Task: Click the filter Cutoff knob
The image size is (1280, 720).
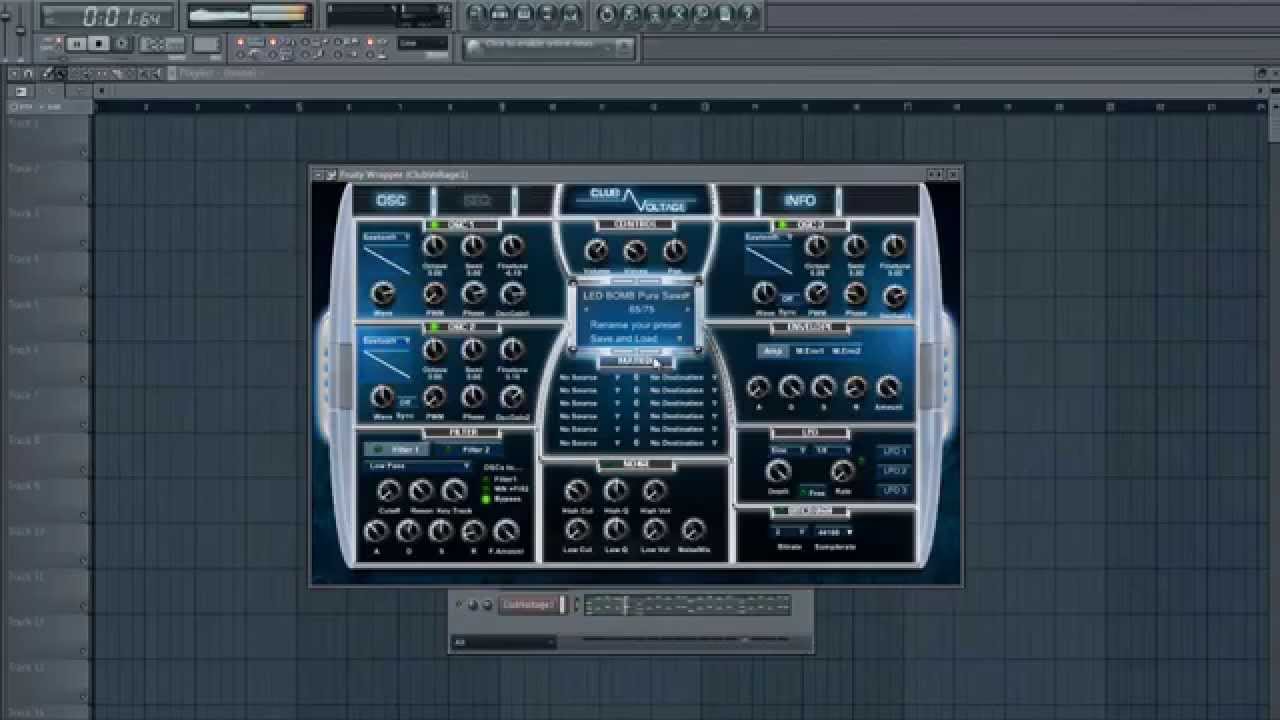Action: [388, 490]
